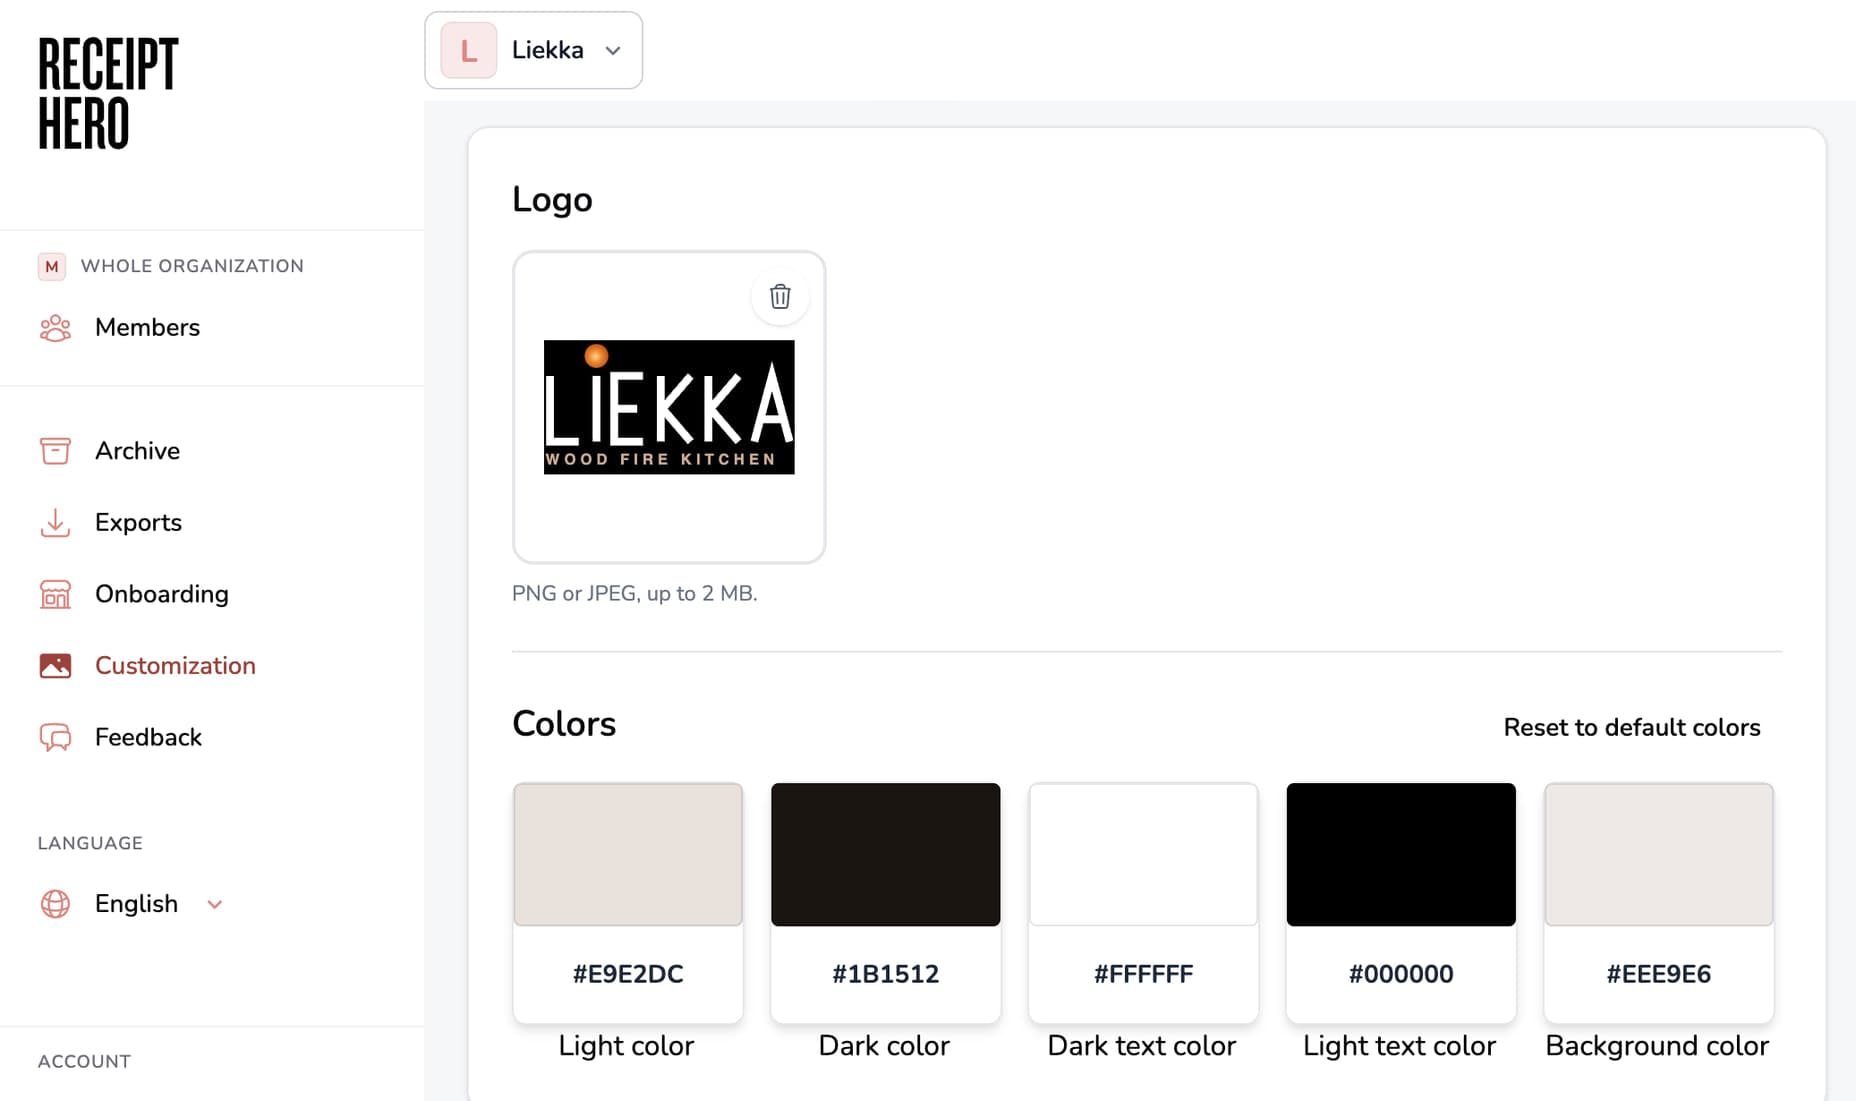
Task: Click the 'PNG or JPEG, up to 2 MB.' text
Action: [635, 593]
